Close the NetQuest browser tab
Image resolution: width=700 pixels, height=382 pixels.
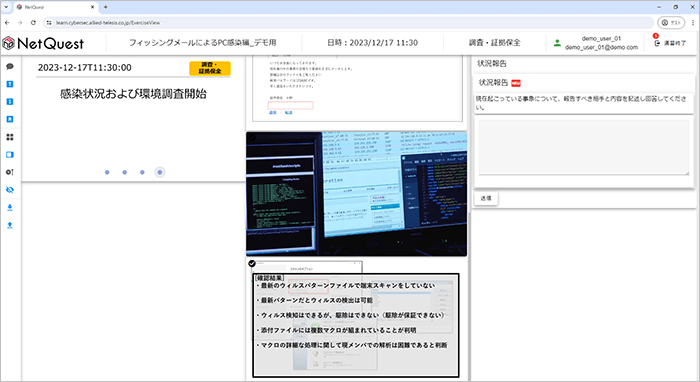pyautogui.click(x=92, y=7)
